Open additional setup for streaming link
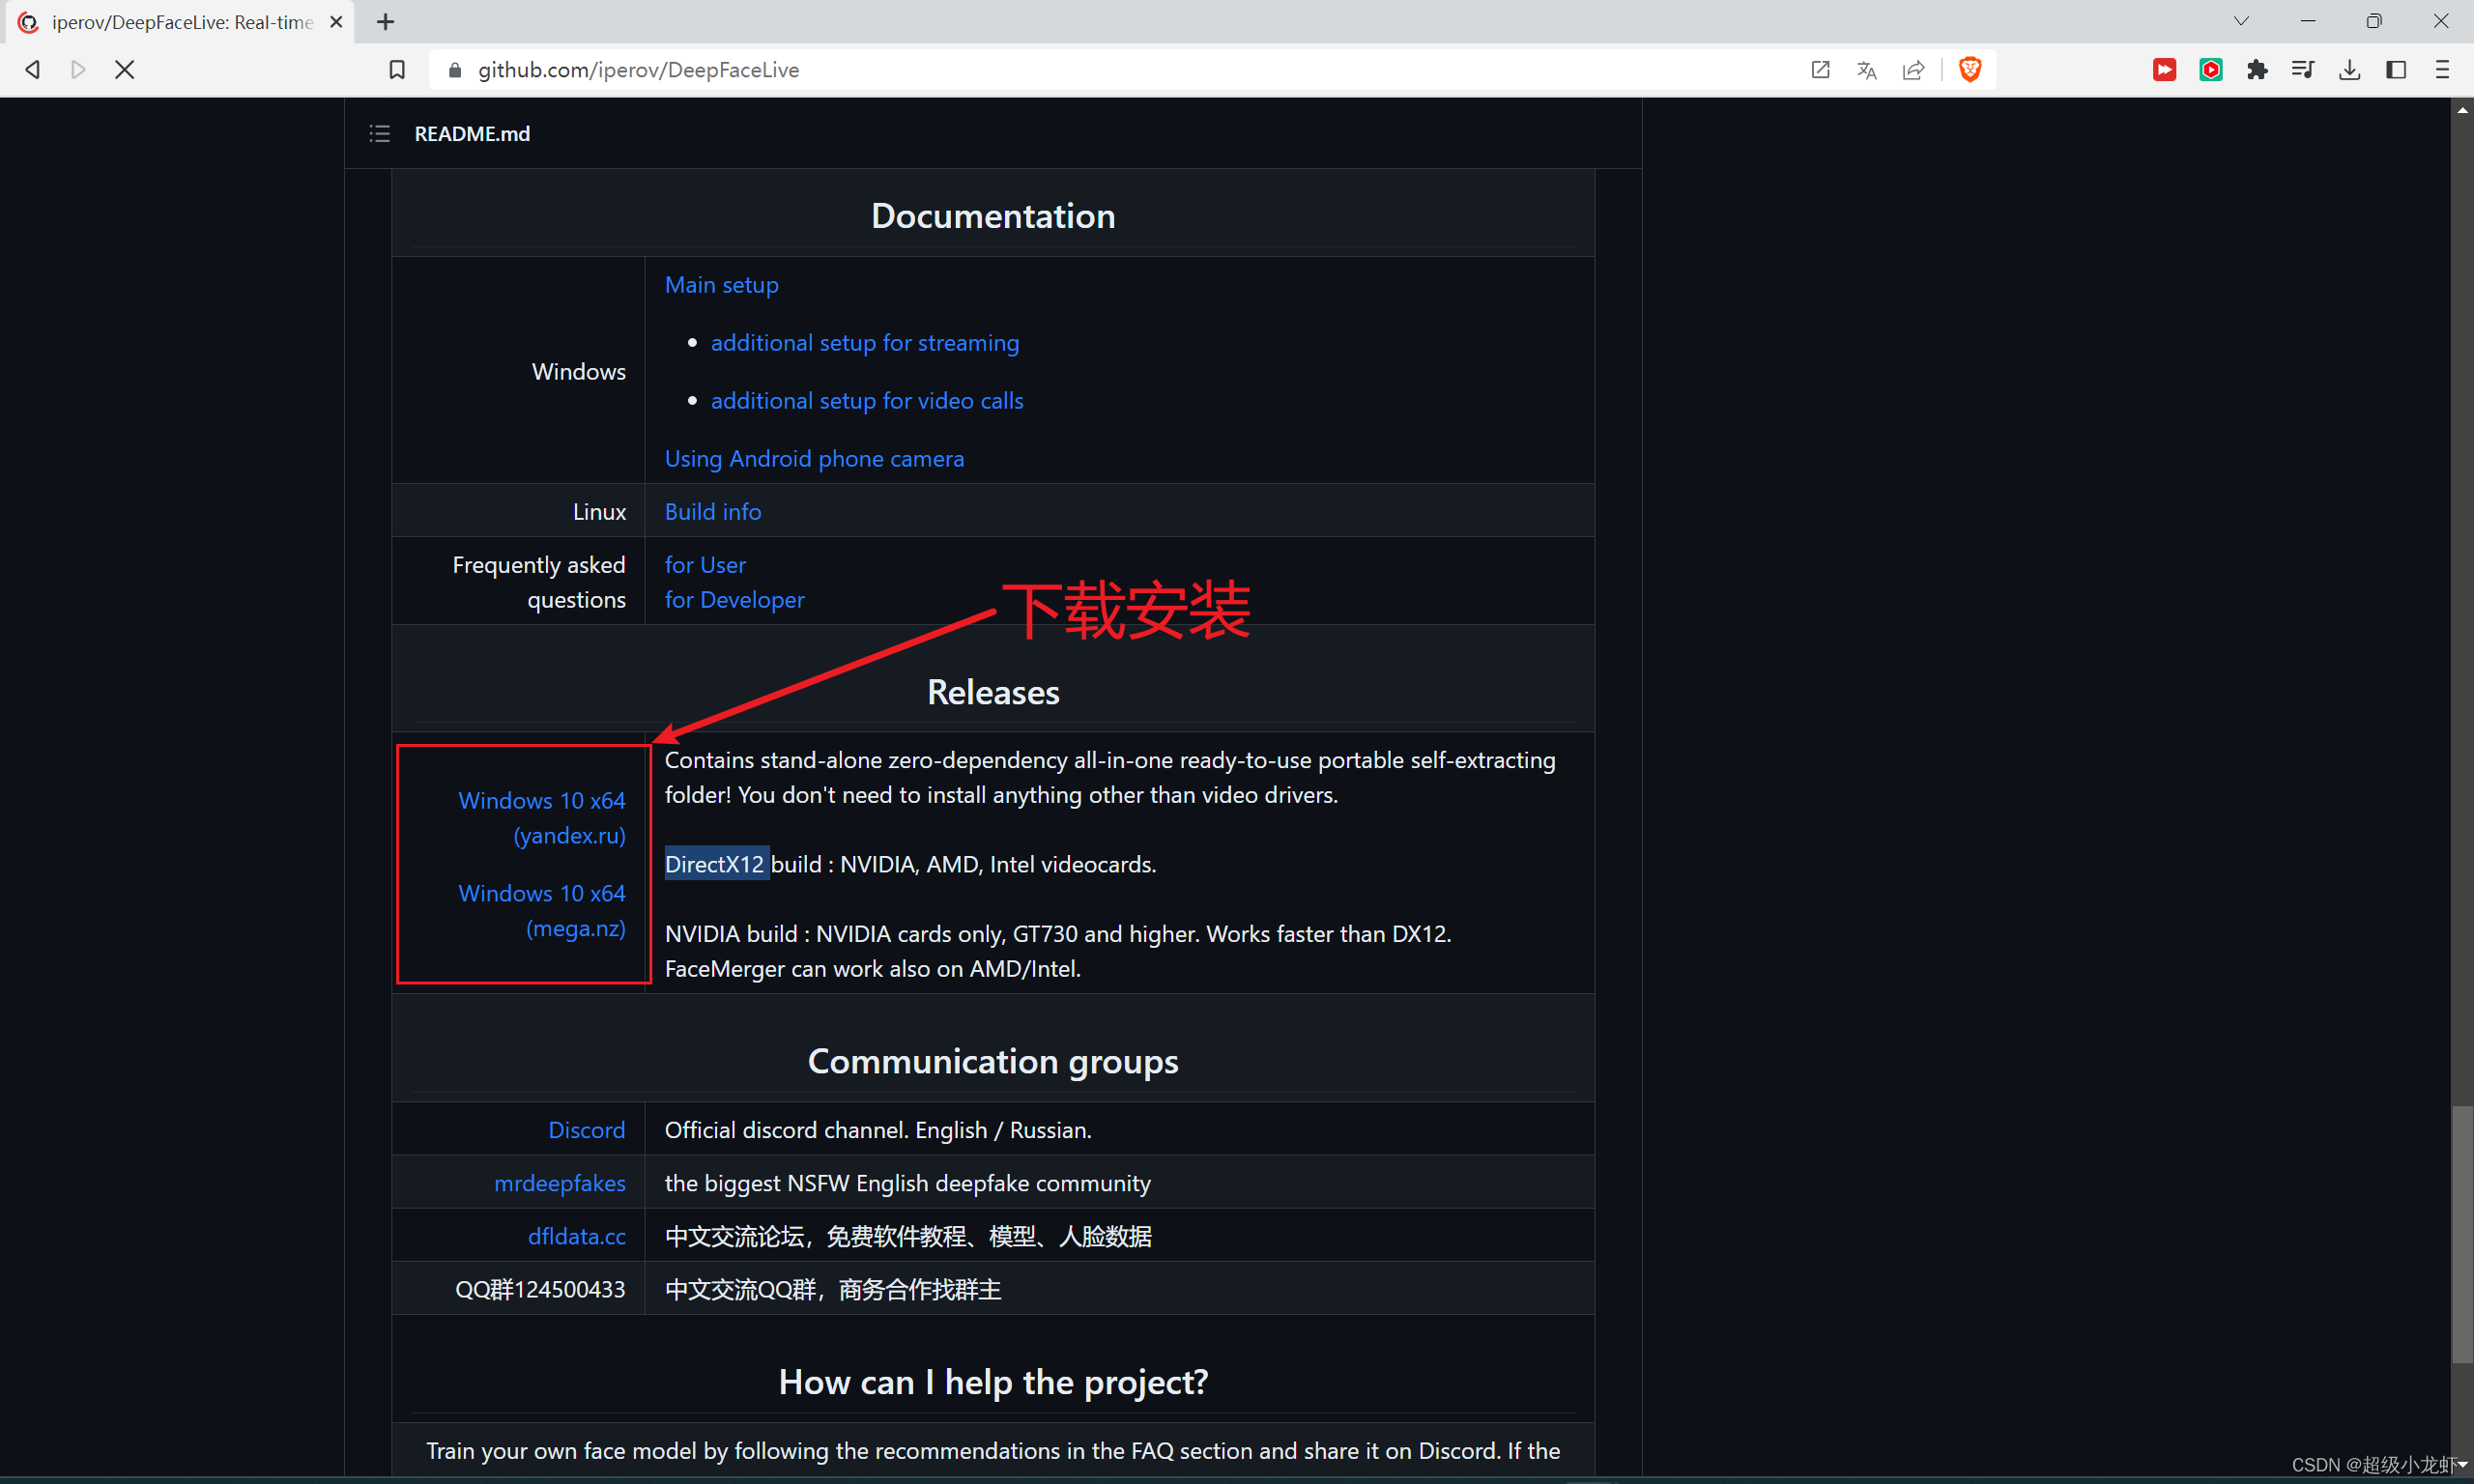 (x=865, y=343)
